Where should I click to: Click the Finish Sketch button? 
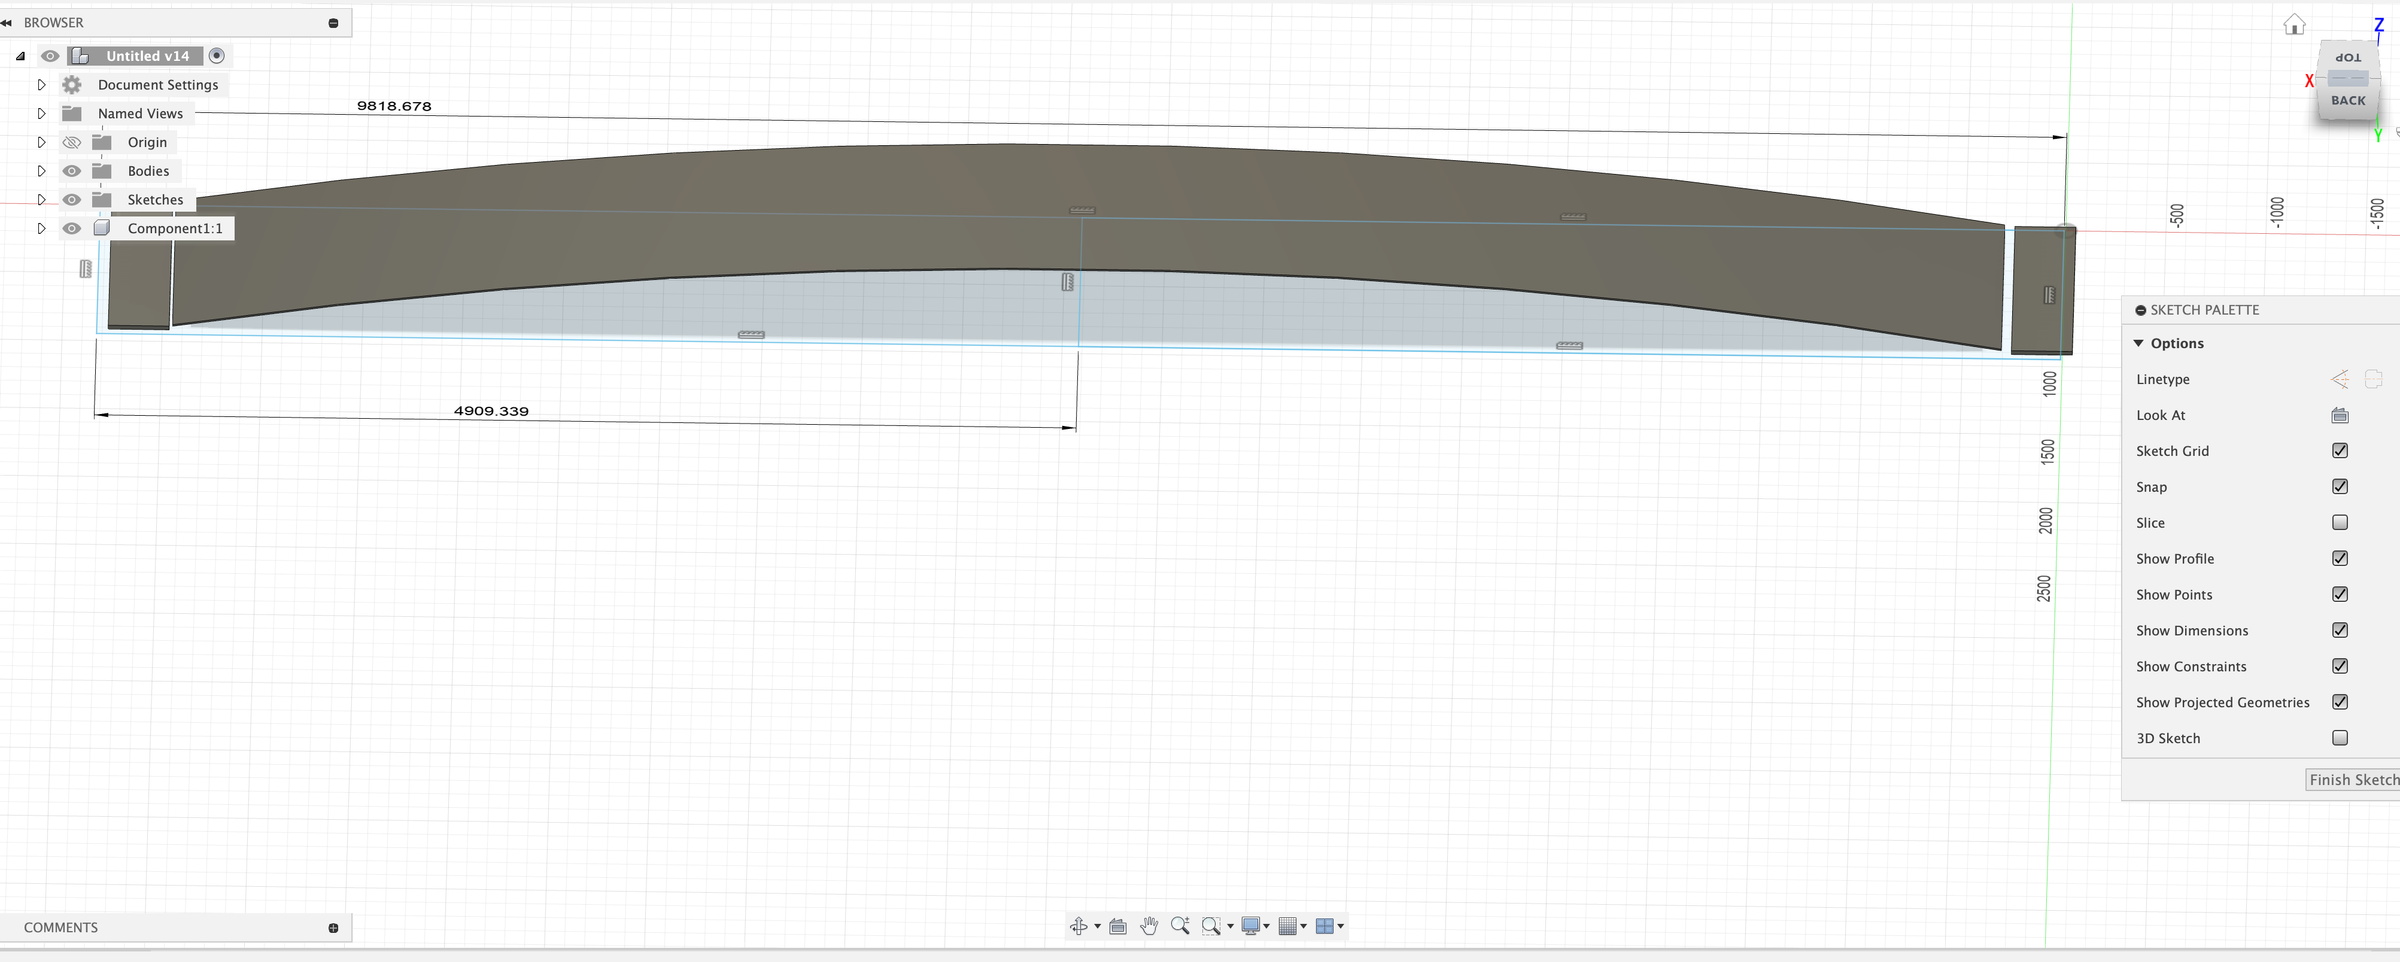2353,779
